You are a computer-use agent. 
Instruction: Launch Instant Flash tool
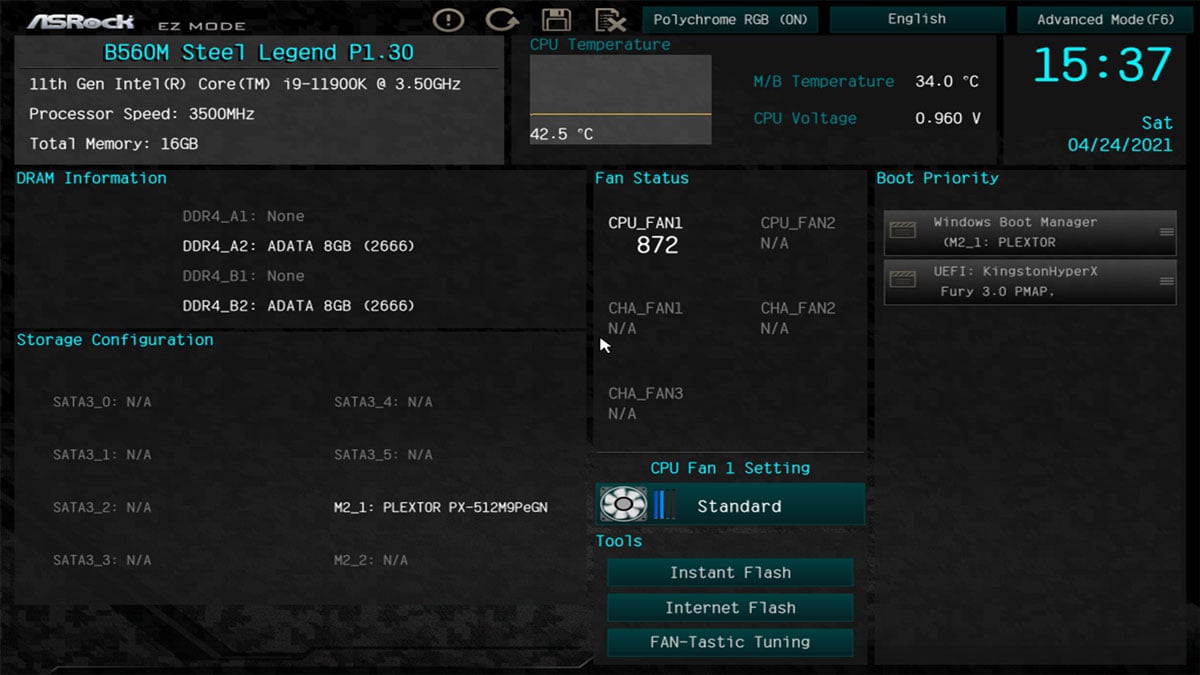coord(730,573)
